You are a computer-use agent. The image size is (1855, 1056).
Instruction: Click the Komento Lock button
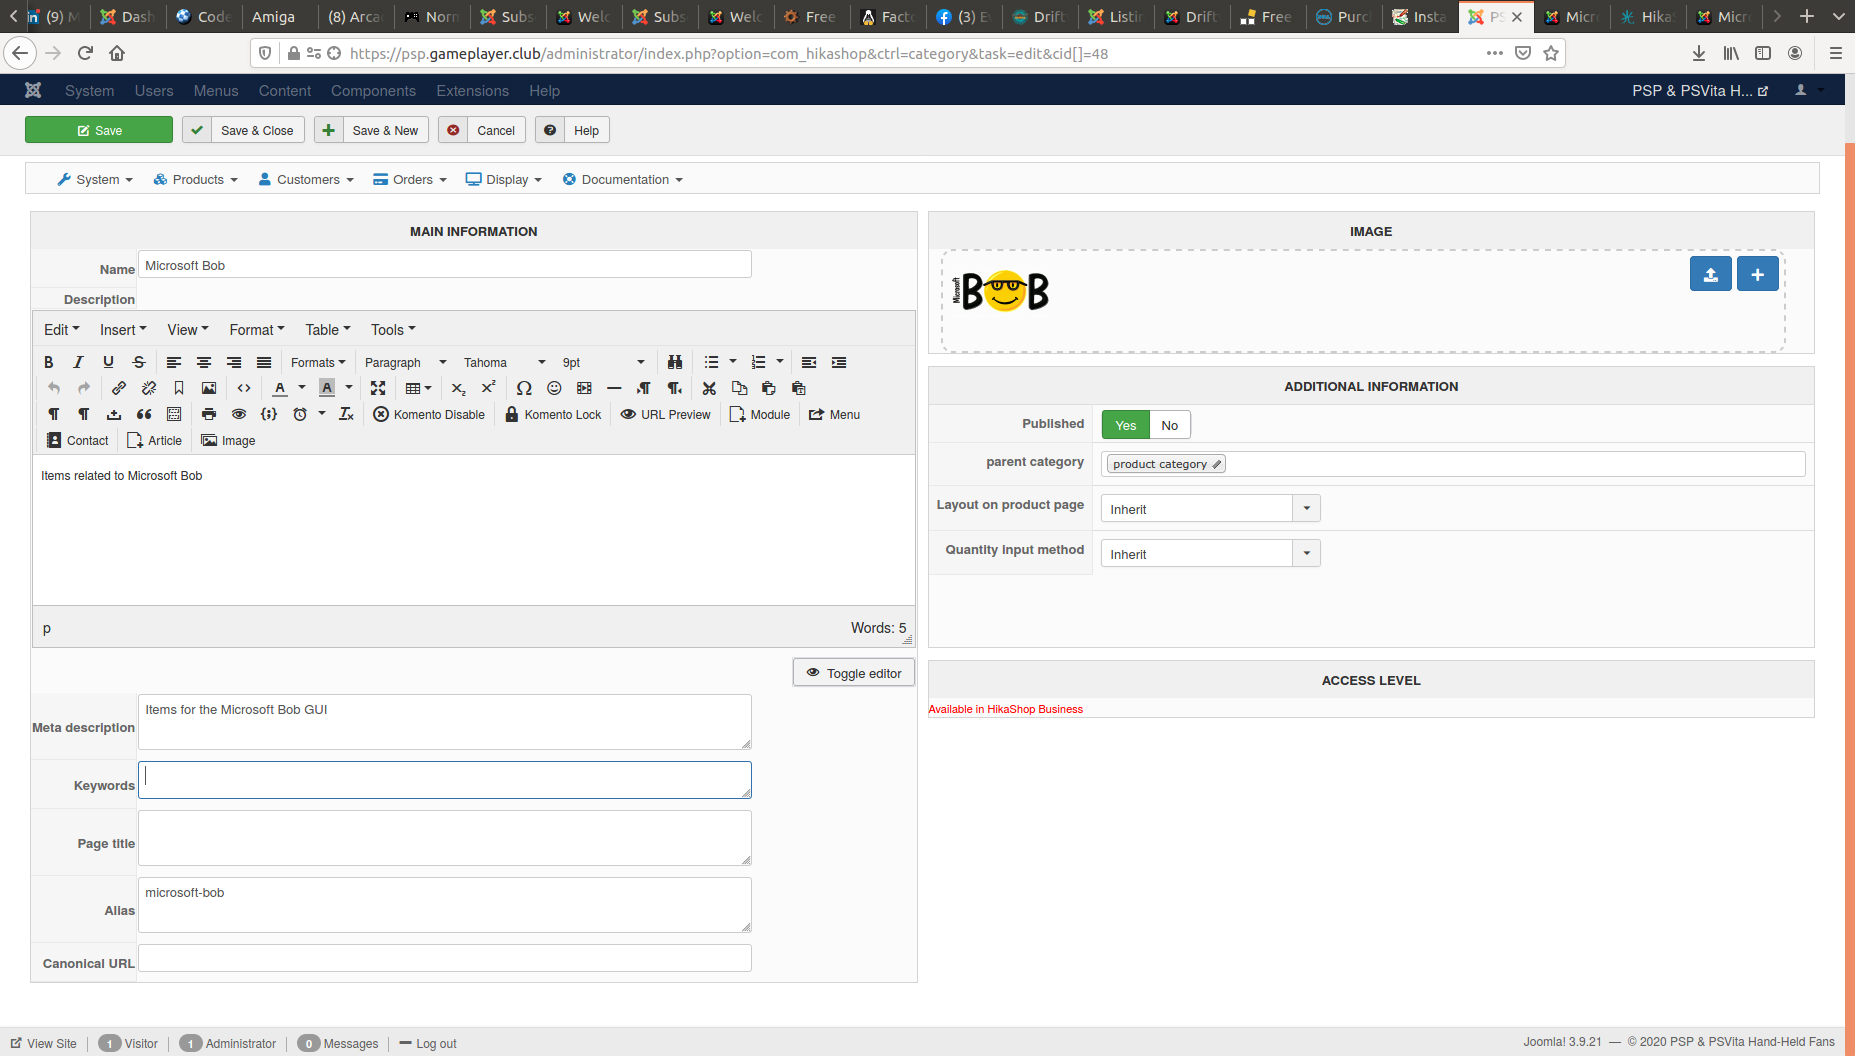[x=553, y=414]
